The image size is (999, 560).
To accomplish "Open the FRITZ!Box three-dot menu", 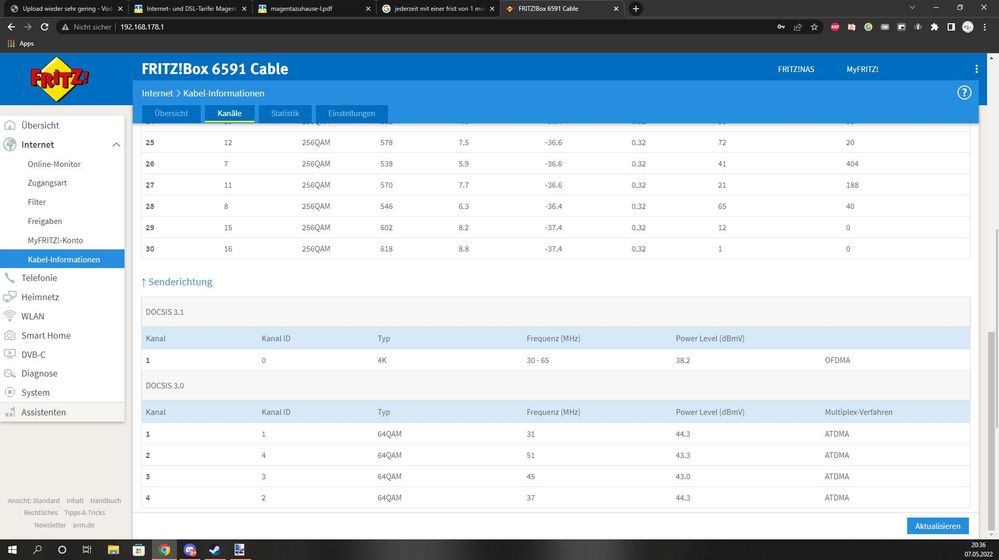I will [x=976, y=69].
